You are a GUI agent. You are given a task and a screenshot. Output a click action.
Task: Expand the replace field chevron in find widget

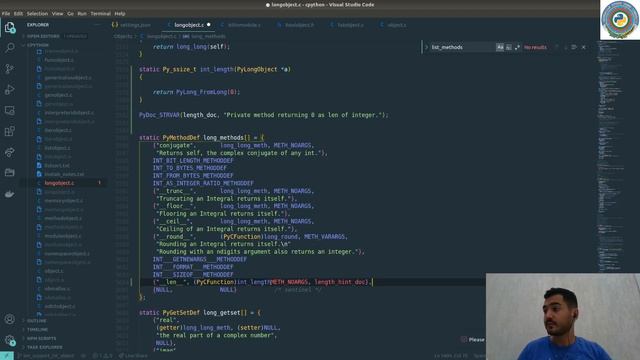(x=426, y=47)
